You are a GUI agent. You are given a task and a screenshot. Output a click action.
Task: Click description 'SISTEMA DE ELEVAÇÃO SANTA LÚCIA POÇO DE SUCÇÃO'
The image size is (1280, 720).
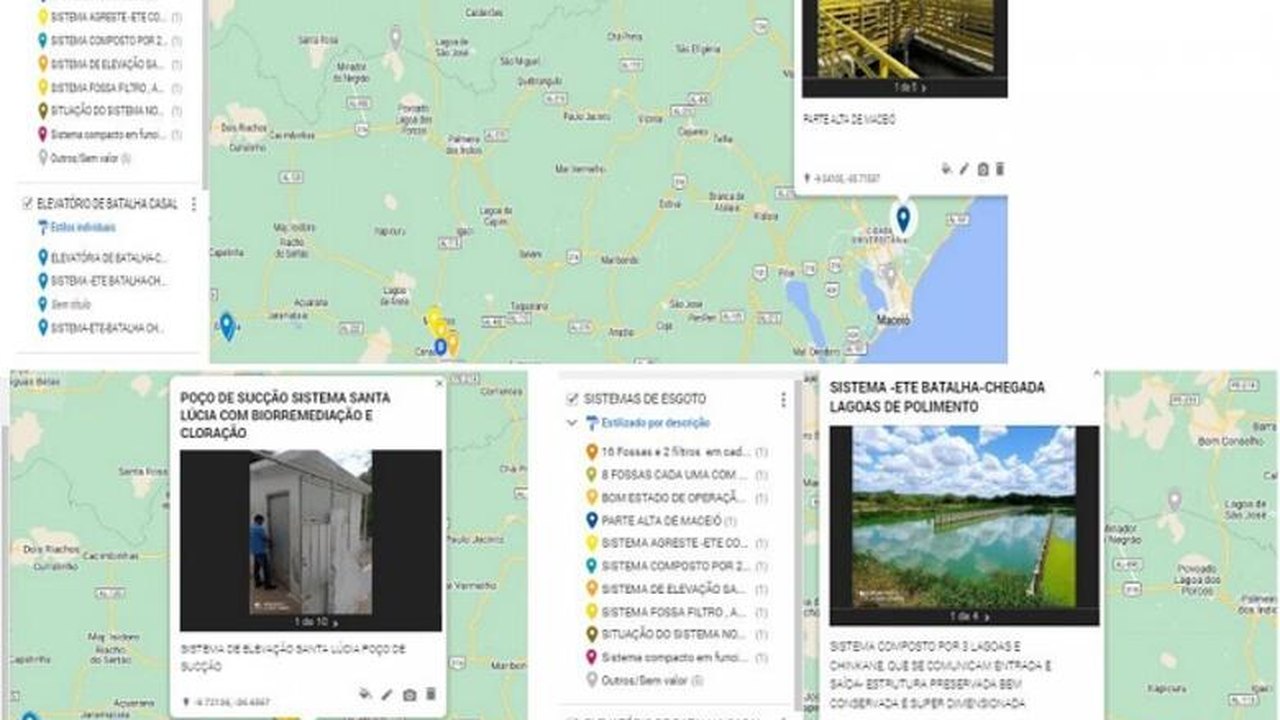(294, 657)
